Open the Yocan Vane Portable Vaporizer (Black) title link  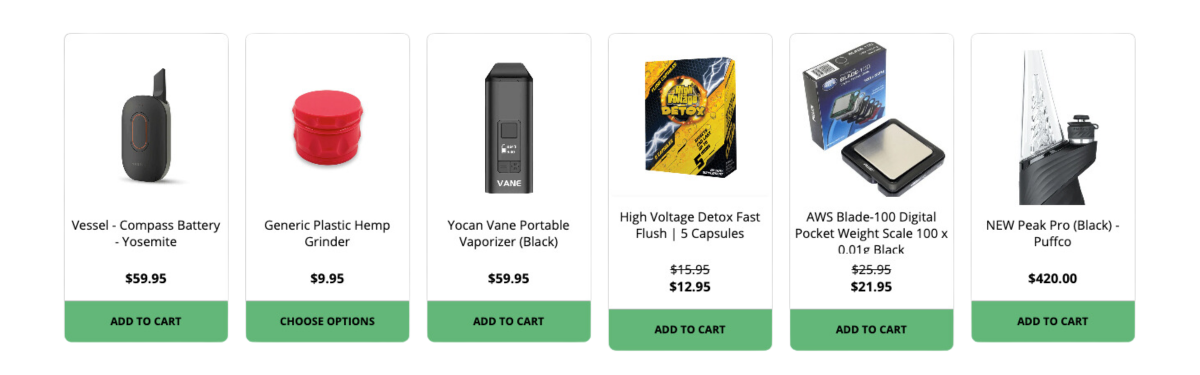click(x=508, y=234)
